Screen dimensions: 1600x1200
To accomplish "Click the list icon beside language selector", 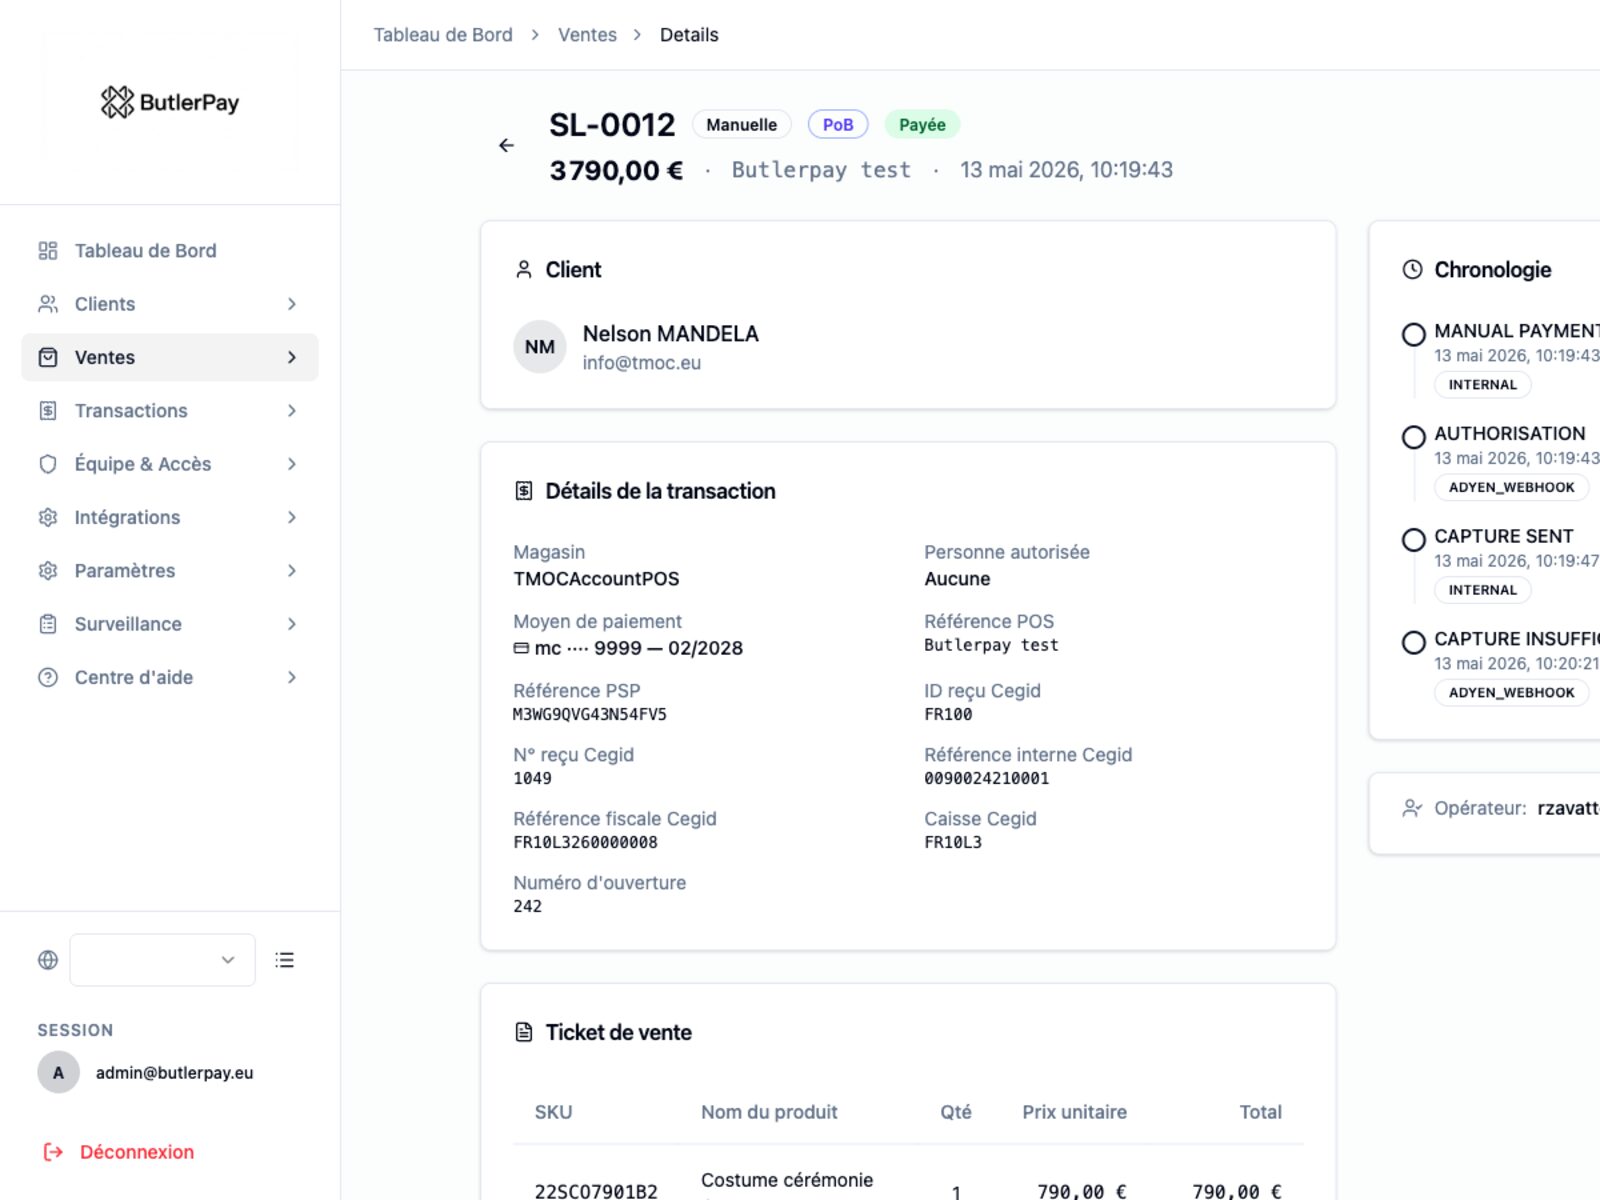I will point(285,960).
